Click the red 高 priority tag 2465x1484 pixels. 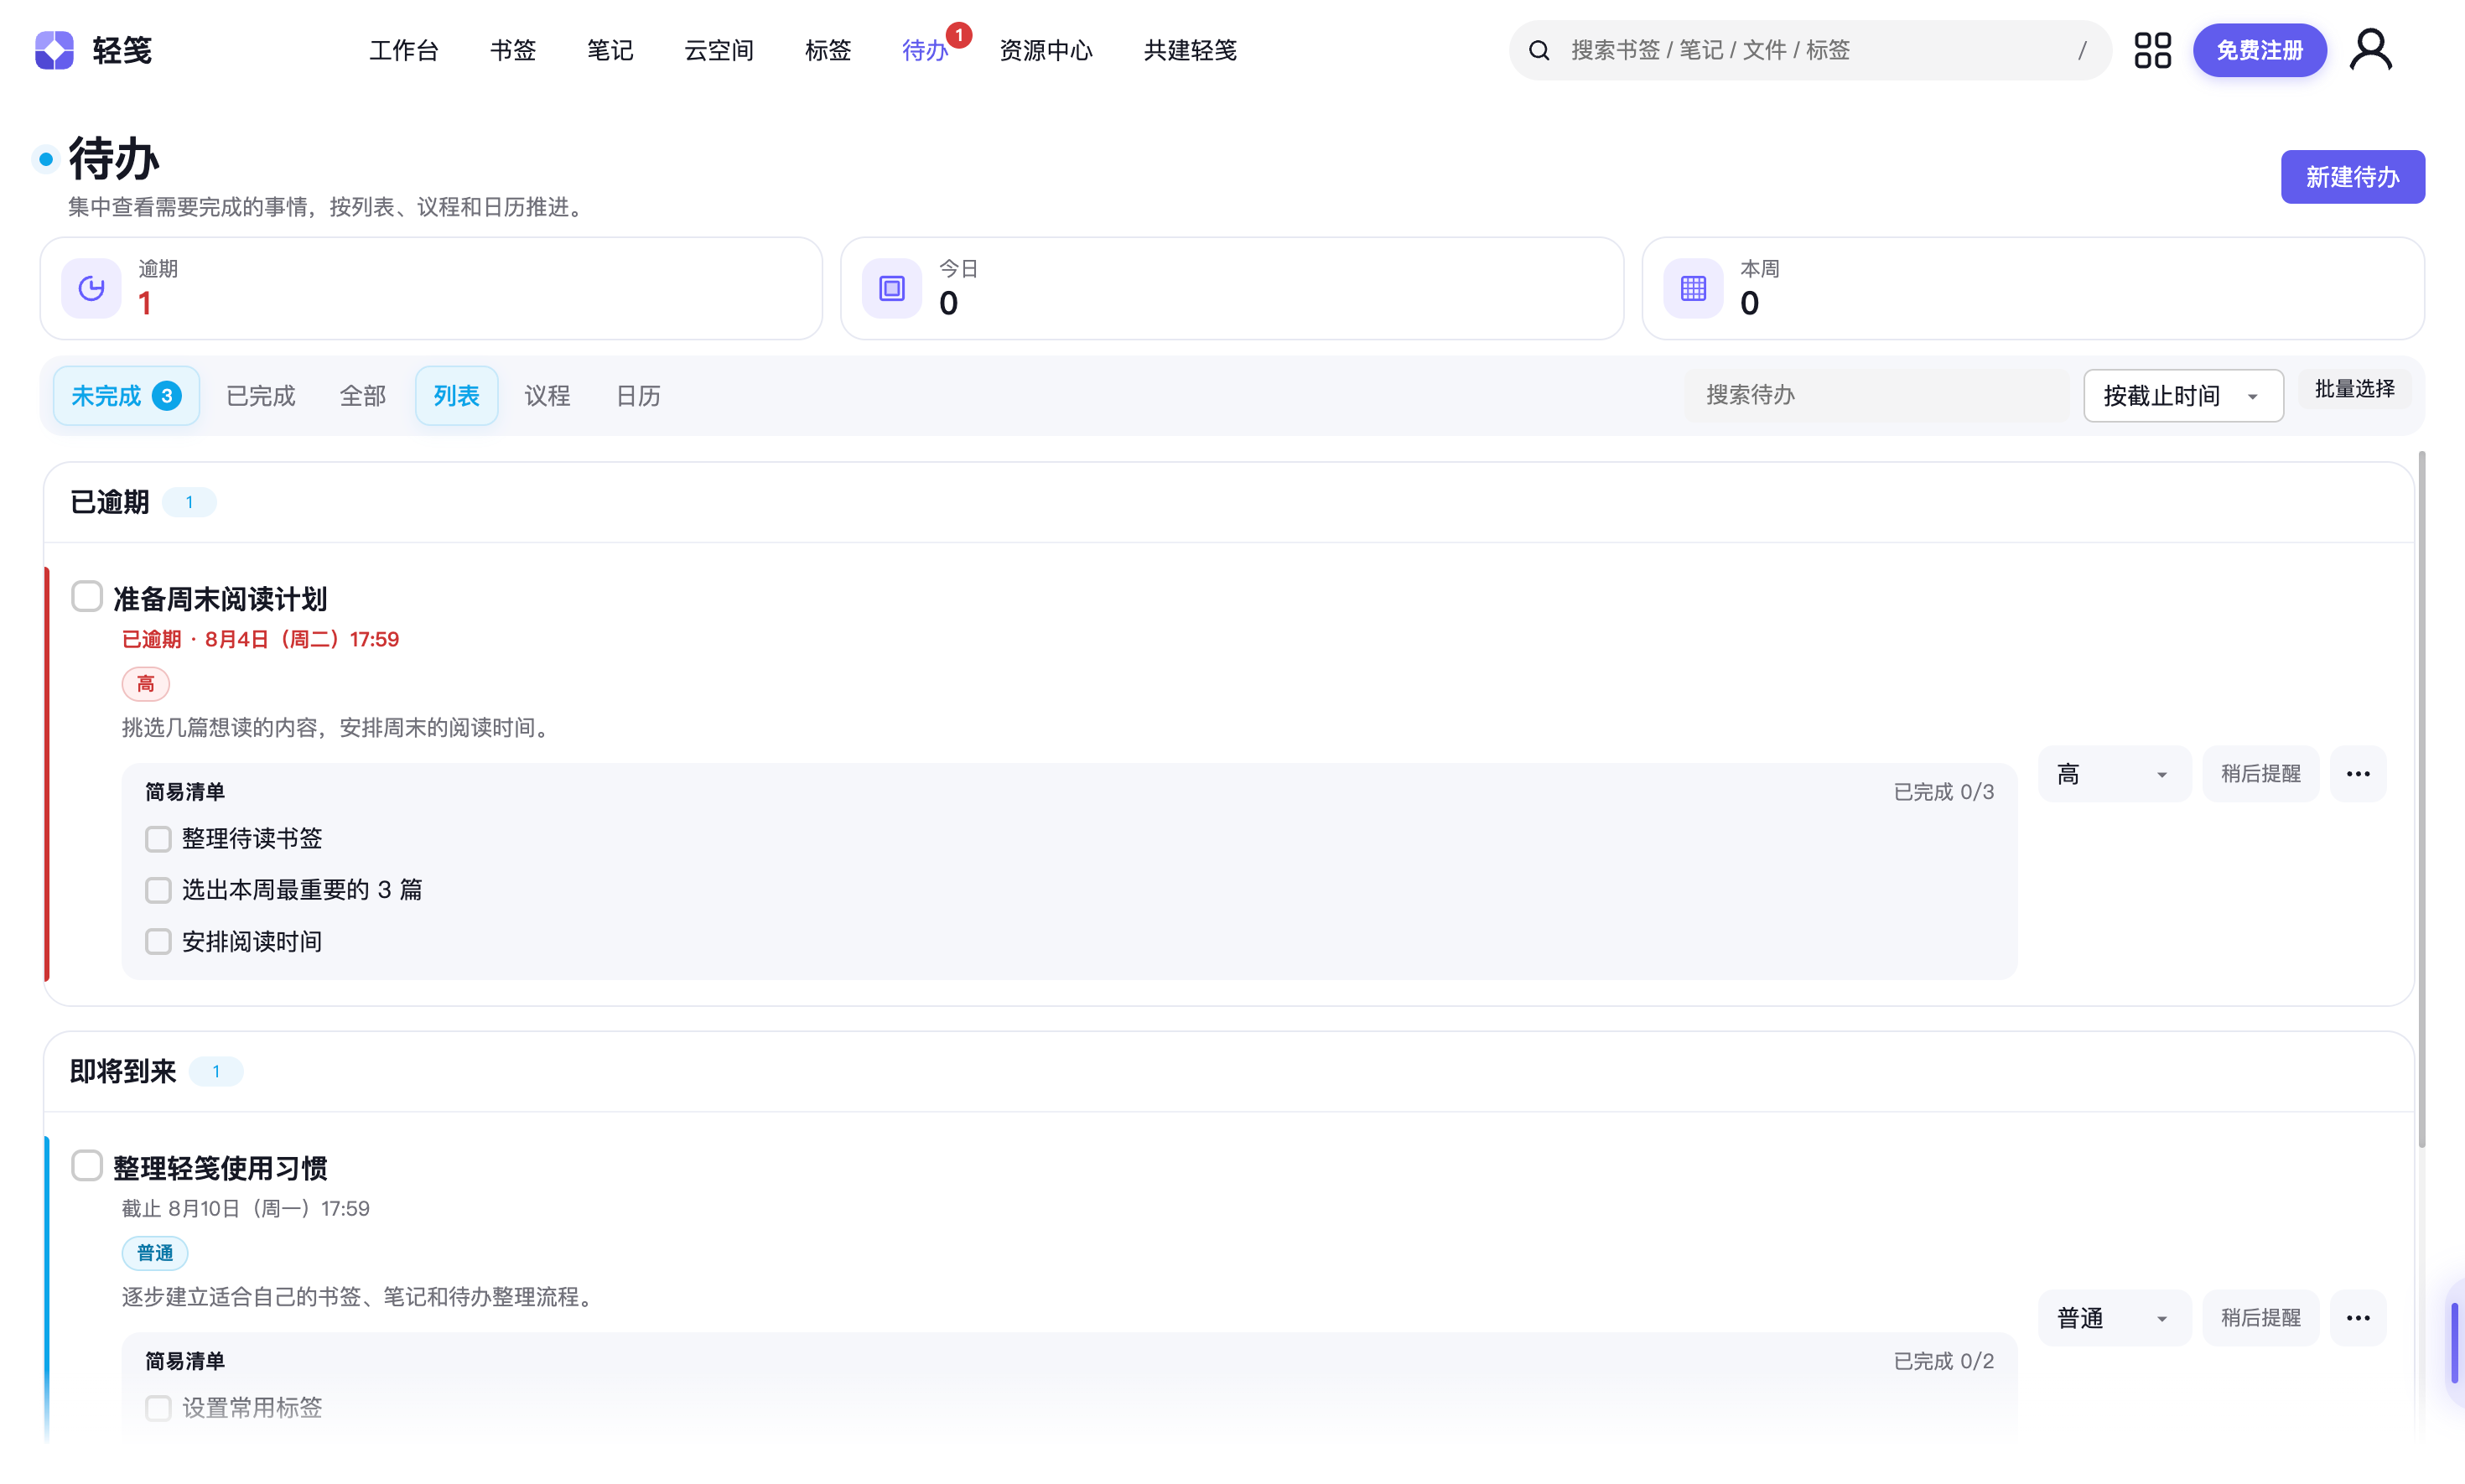pyautogui.click(x=146, y=684)
